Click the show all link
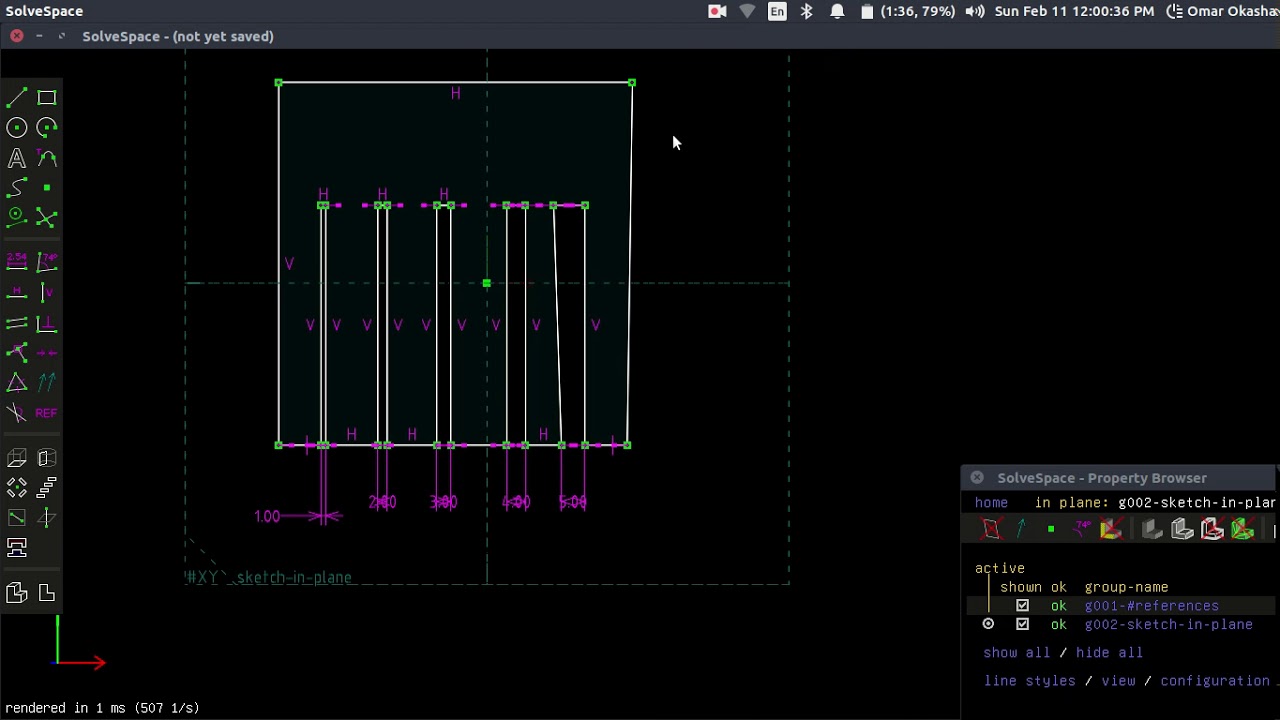The height and width of the screenshot is (720, 1280). [x=1017, y=653]
